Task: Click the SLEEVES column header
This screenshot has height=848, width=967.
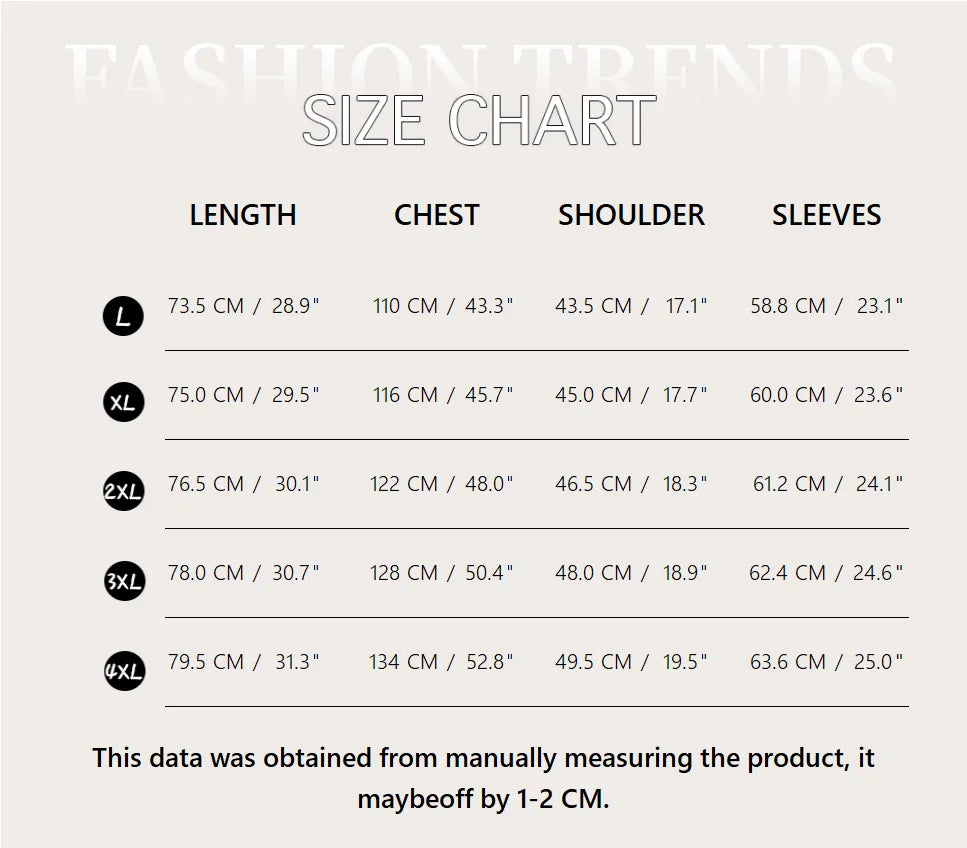Action: 826,215
